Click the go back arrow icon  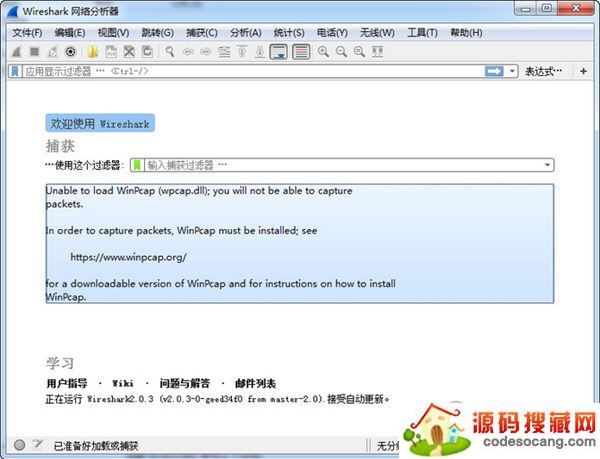pyautogui.click(x=188, y=52)
